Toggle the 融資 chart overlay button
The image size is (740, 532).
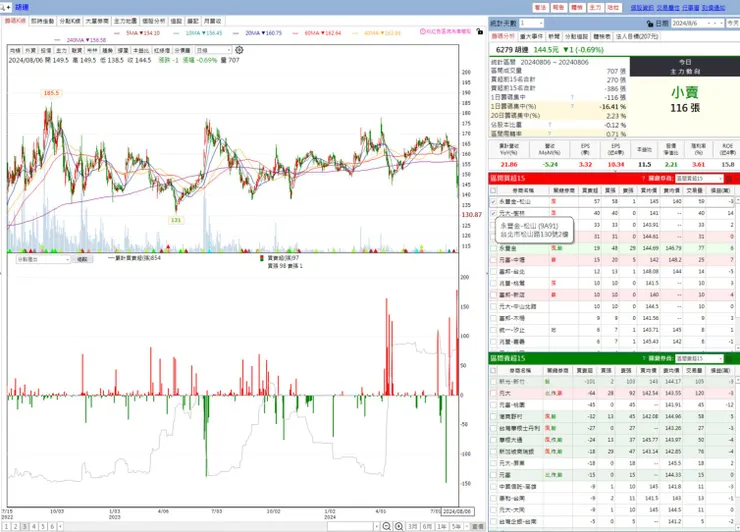(x=76, y=51)
